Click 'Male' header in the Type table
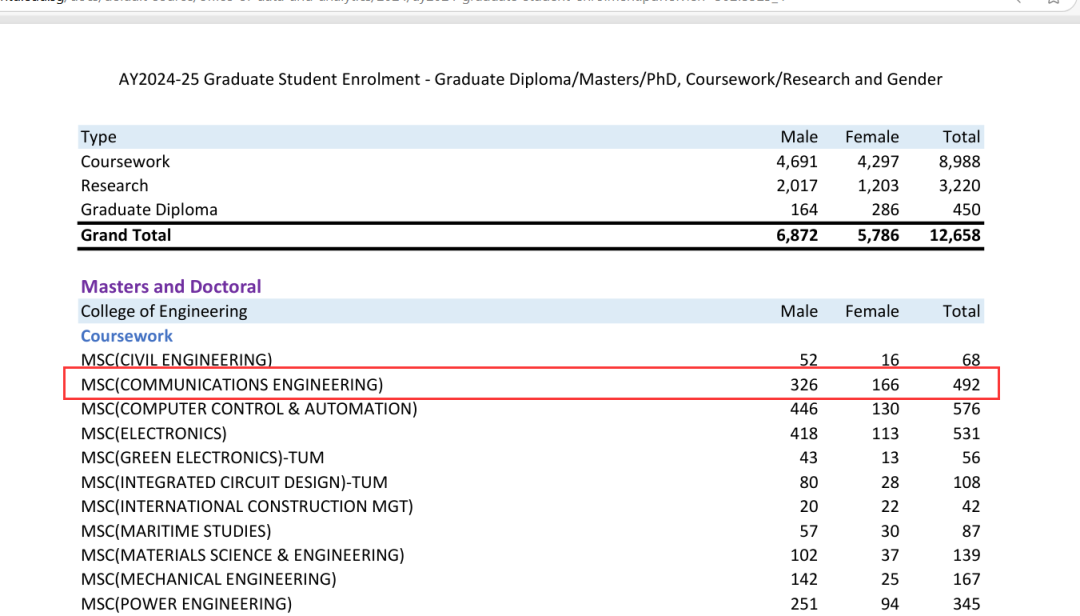The height and width of the screenshot is (616, 1080). pos(799,137)
